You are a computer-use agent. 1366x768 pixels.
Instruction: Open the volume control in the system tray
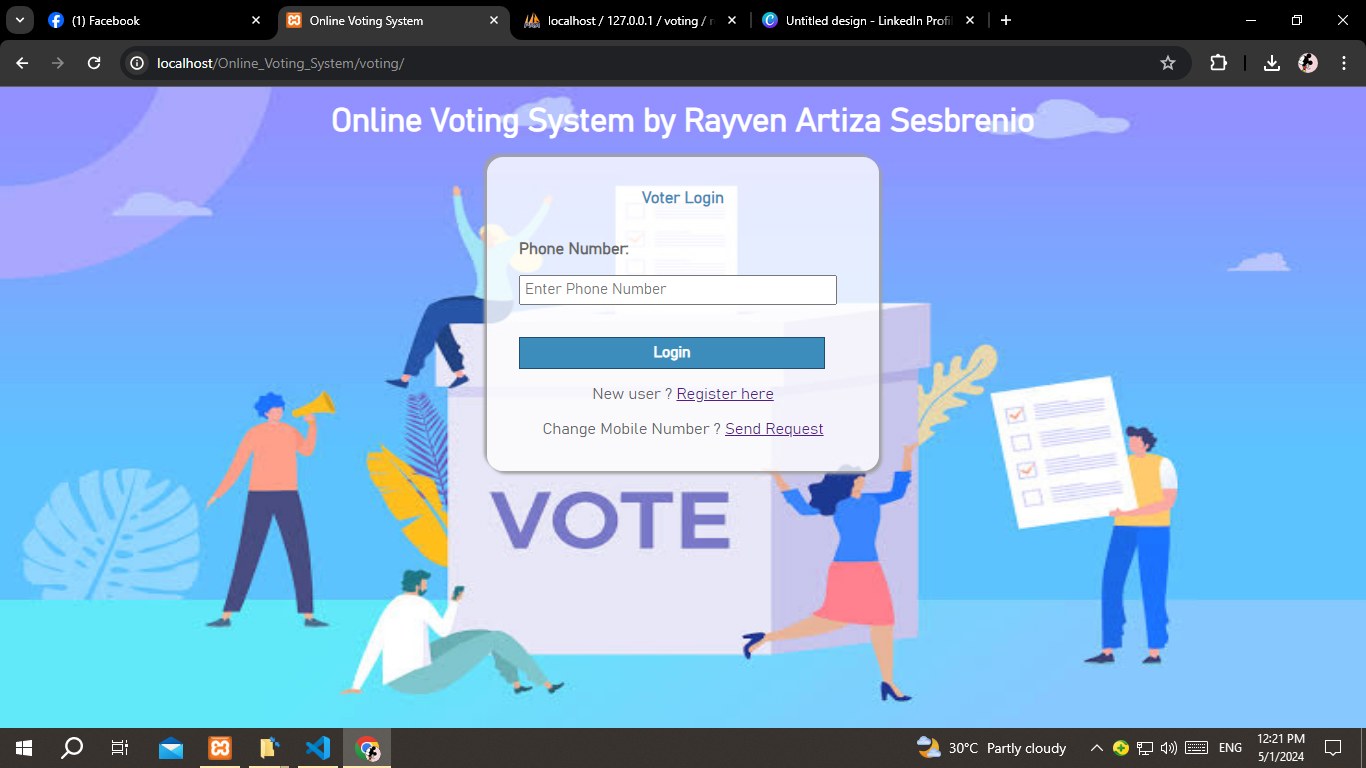pos(1167,747)
